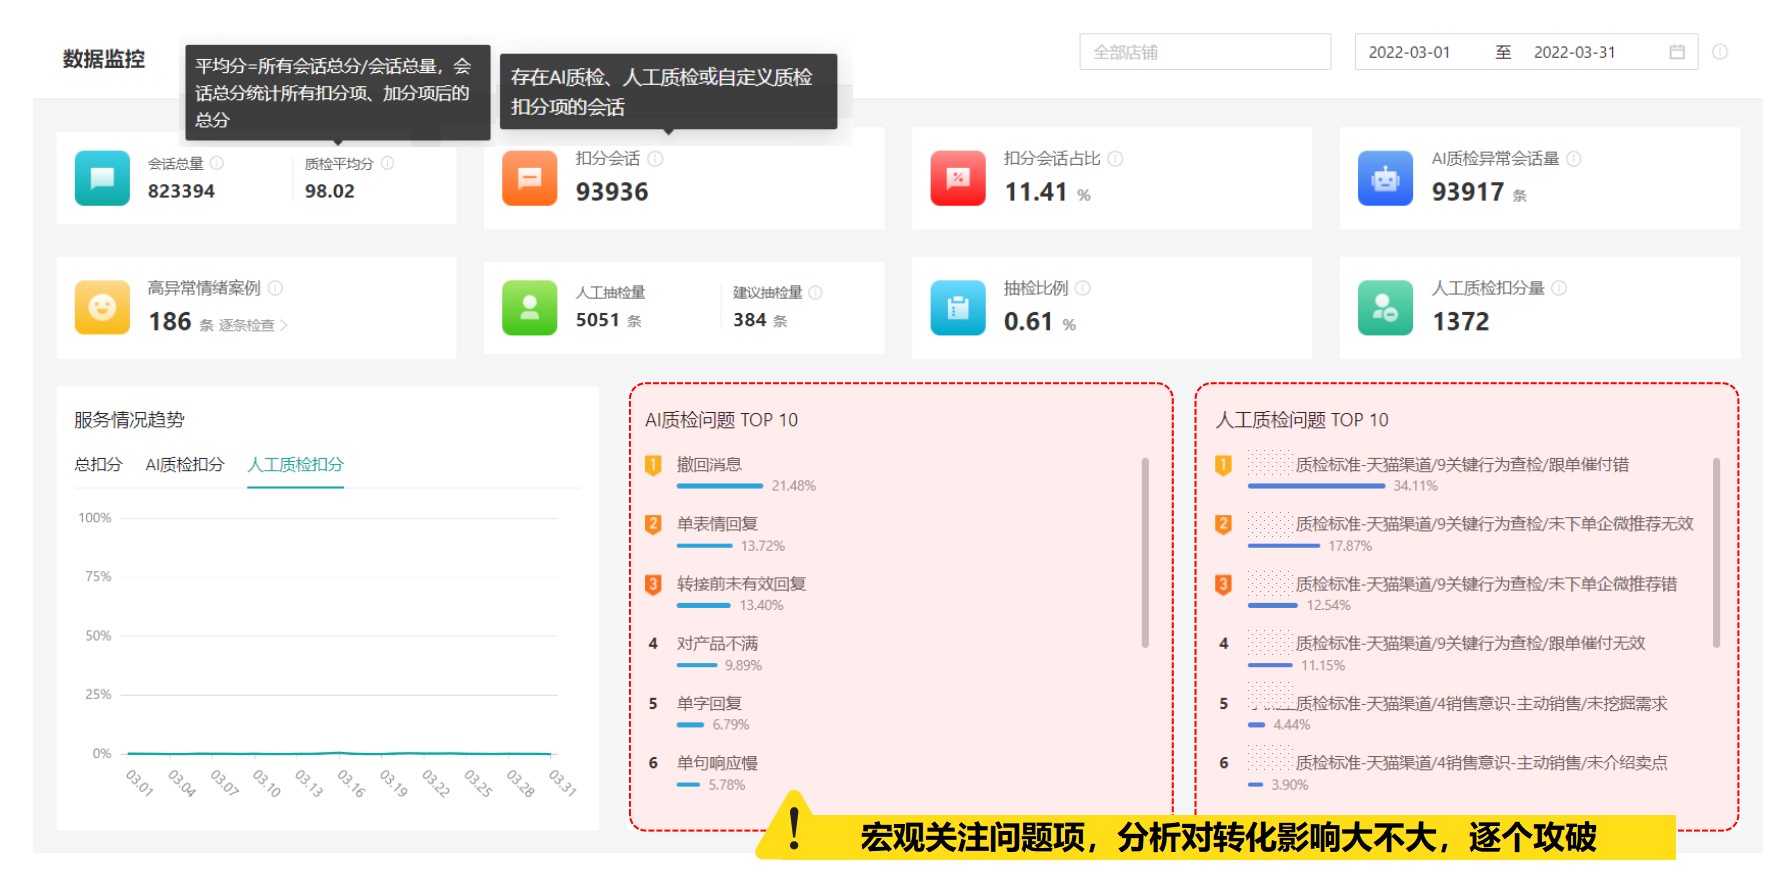Click the 03.16 point on trend chart
1788x877 pixels.
click(x=339, y=752)
